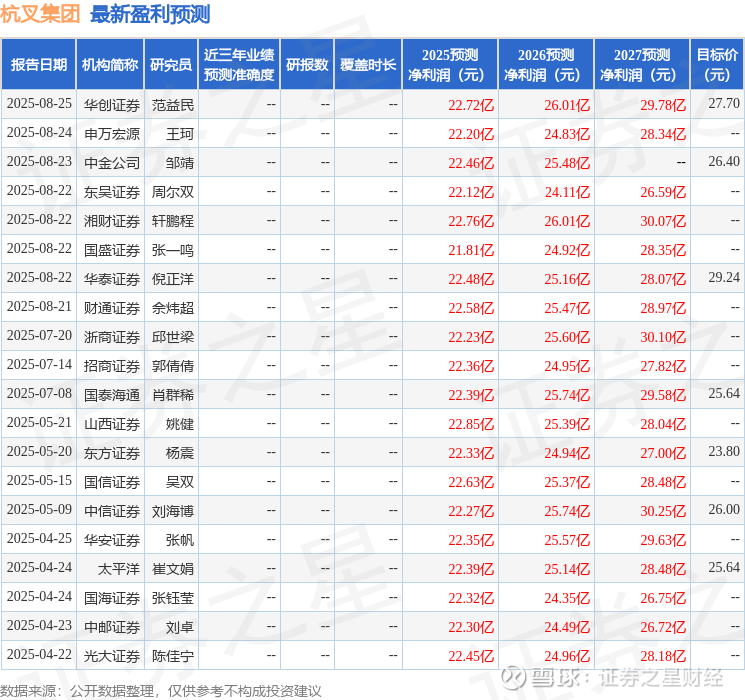Click the 21.81亿 profit value
The width and height of the screenshot is (745, 700).
click(x=471, y=250)
